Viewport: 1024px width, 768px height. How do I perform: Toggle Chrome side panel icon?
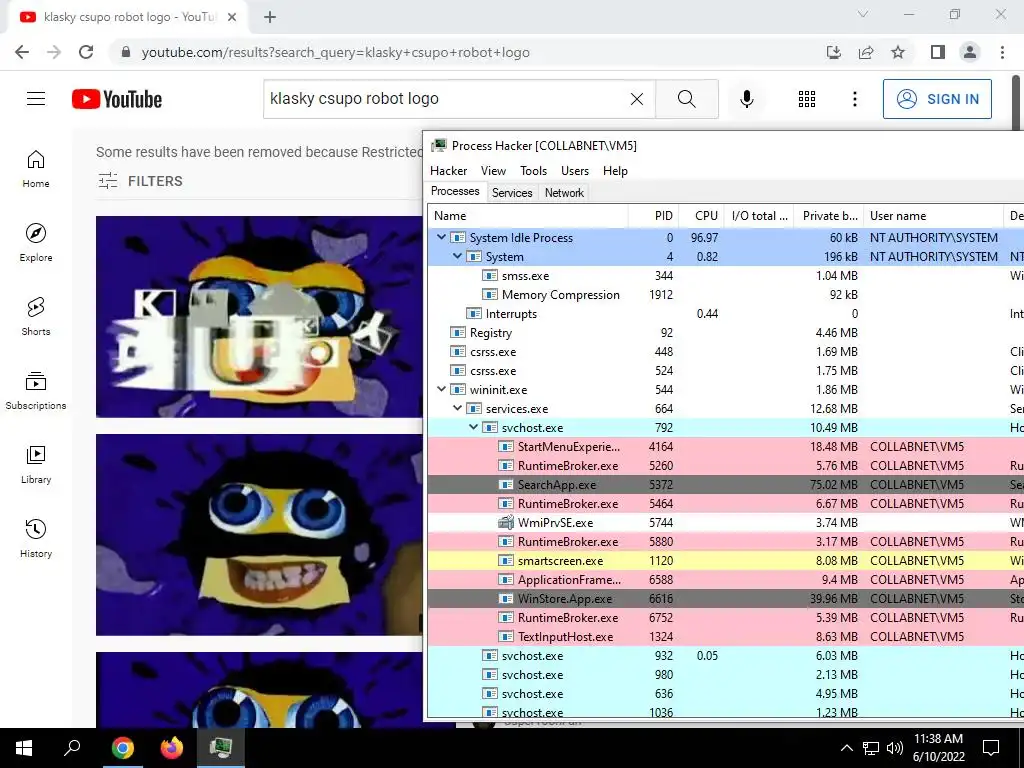(938, 52)
